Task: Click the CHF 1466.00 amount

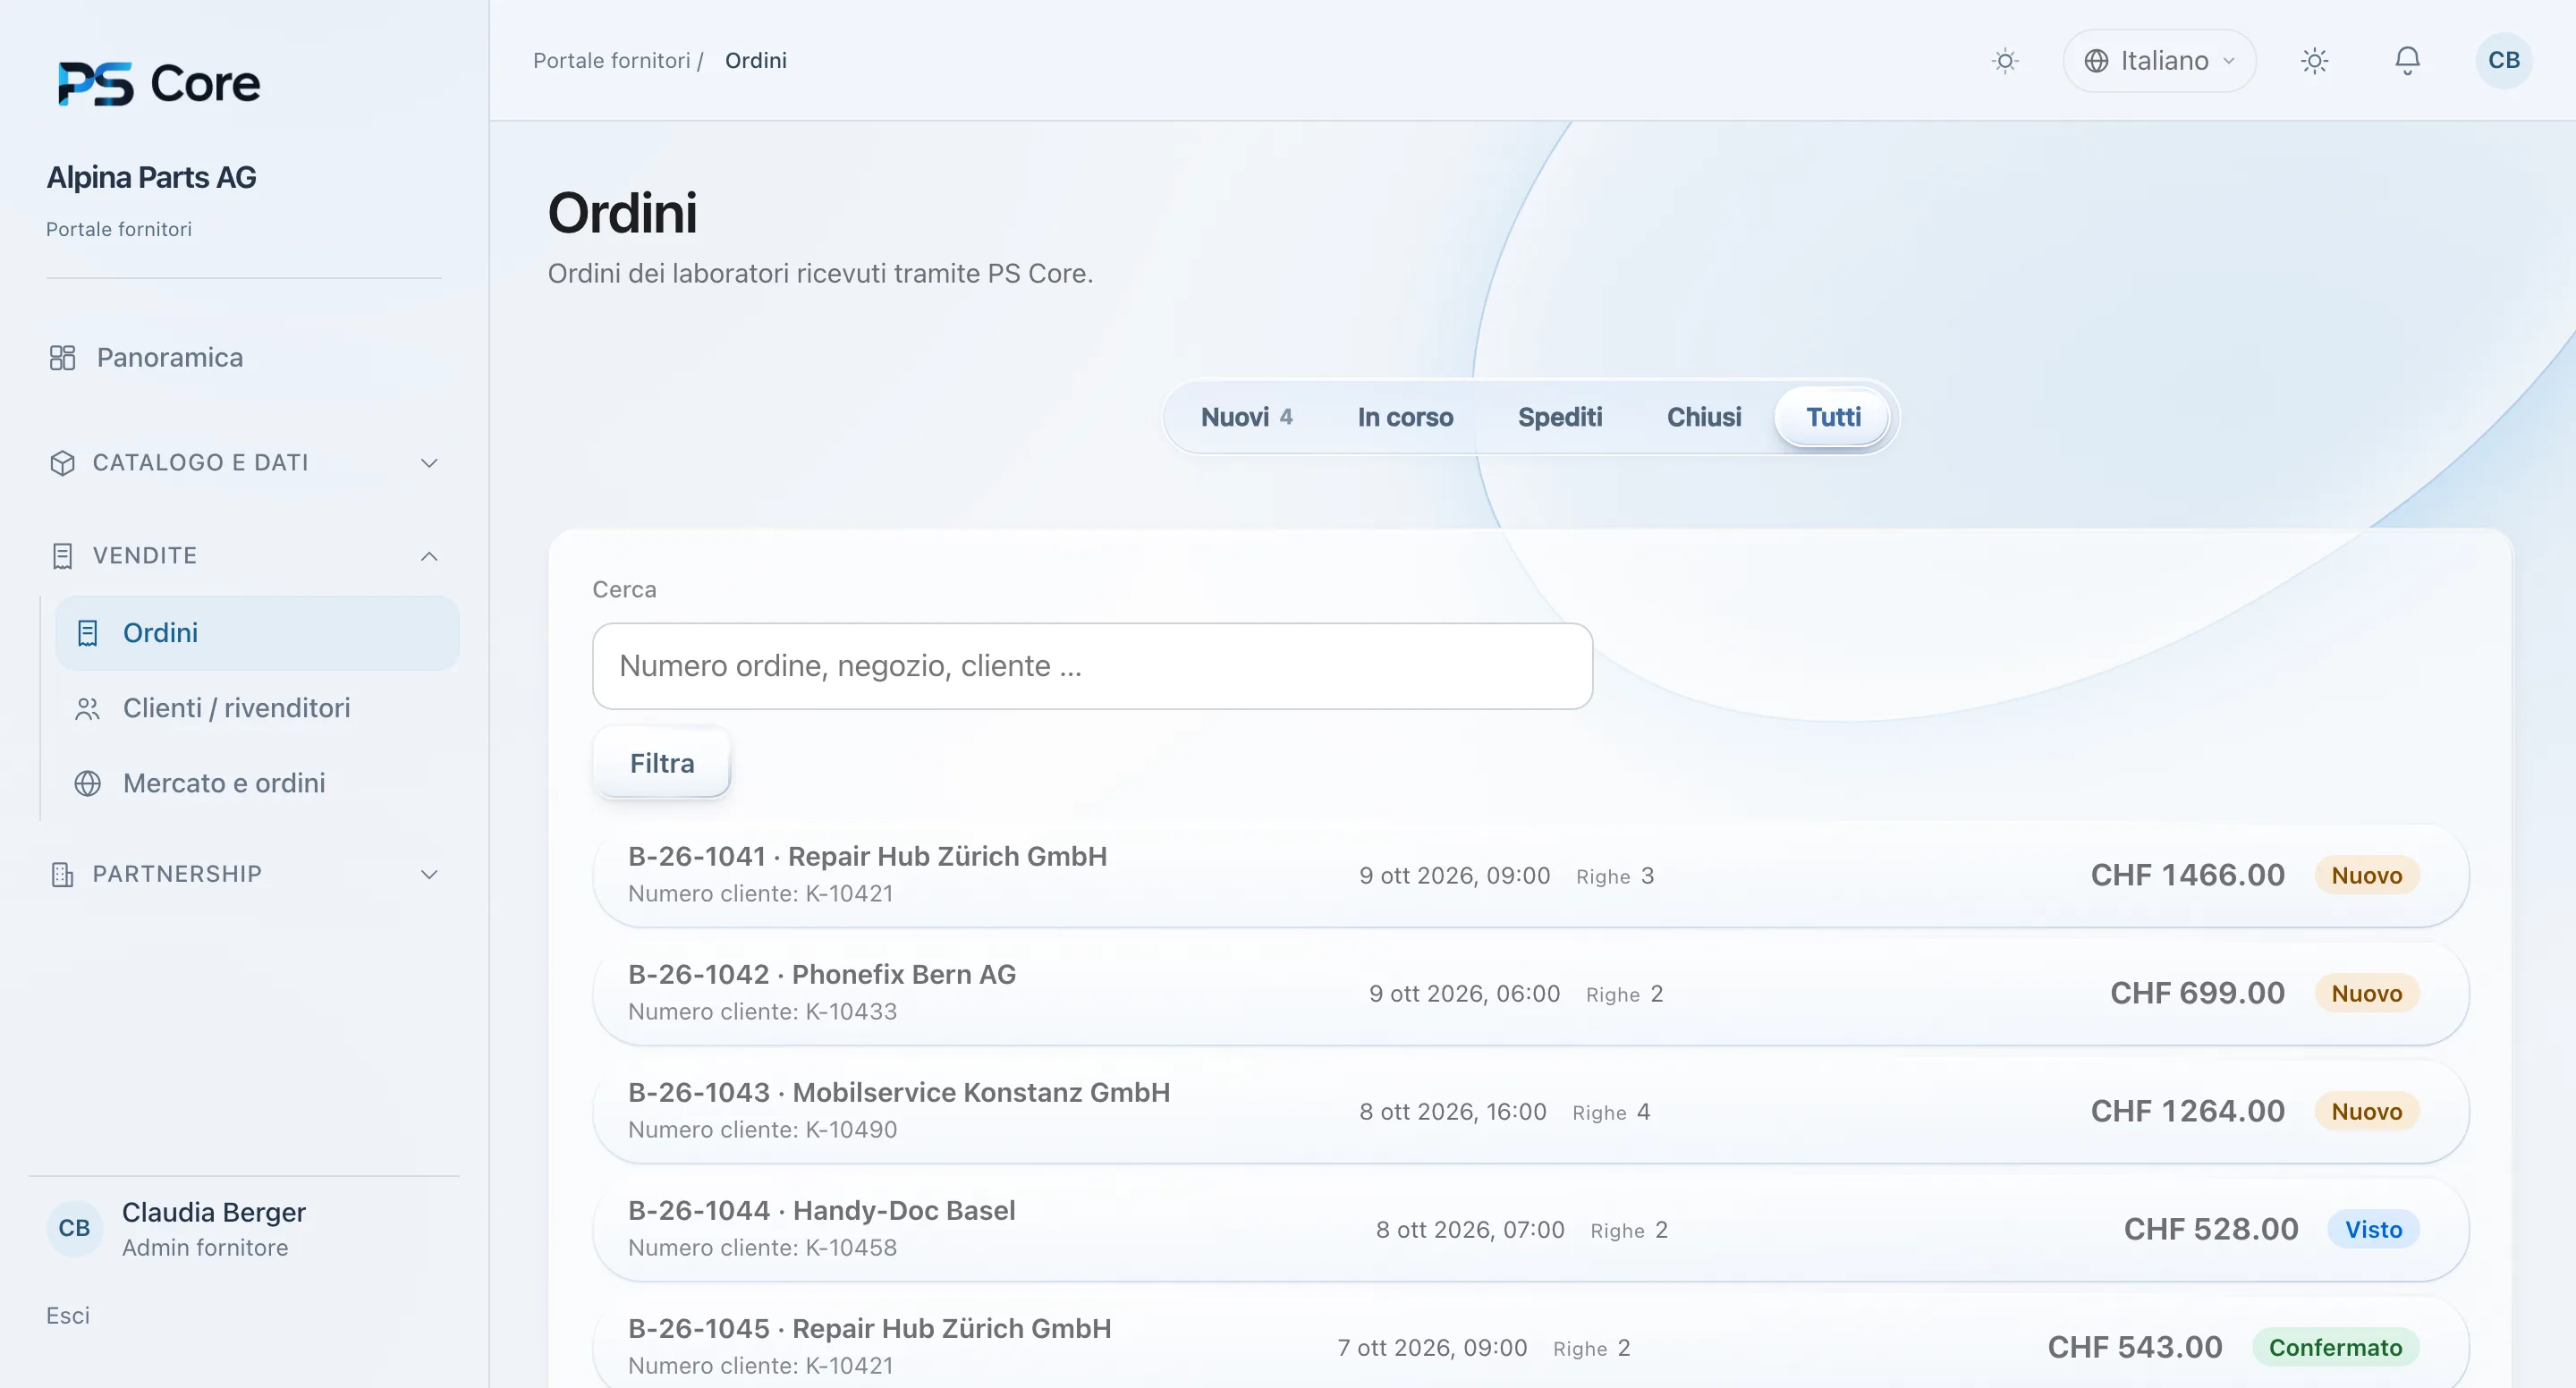Action: [x=2187, y=875]
